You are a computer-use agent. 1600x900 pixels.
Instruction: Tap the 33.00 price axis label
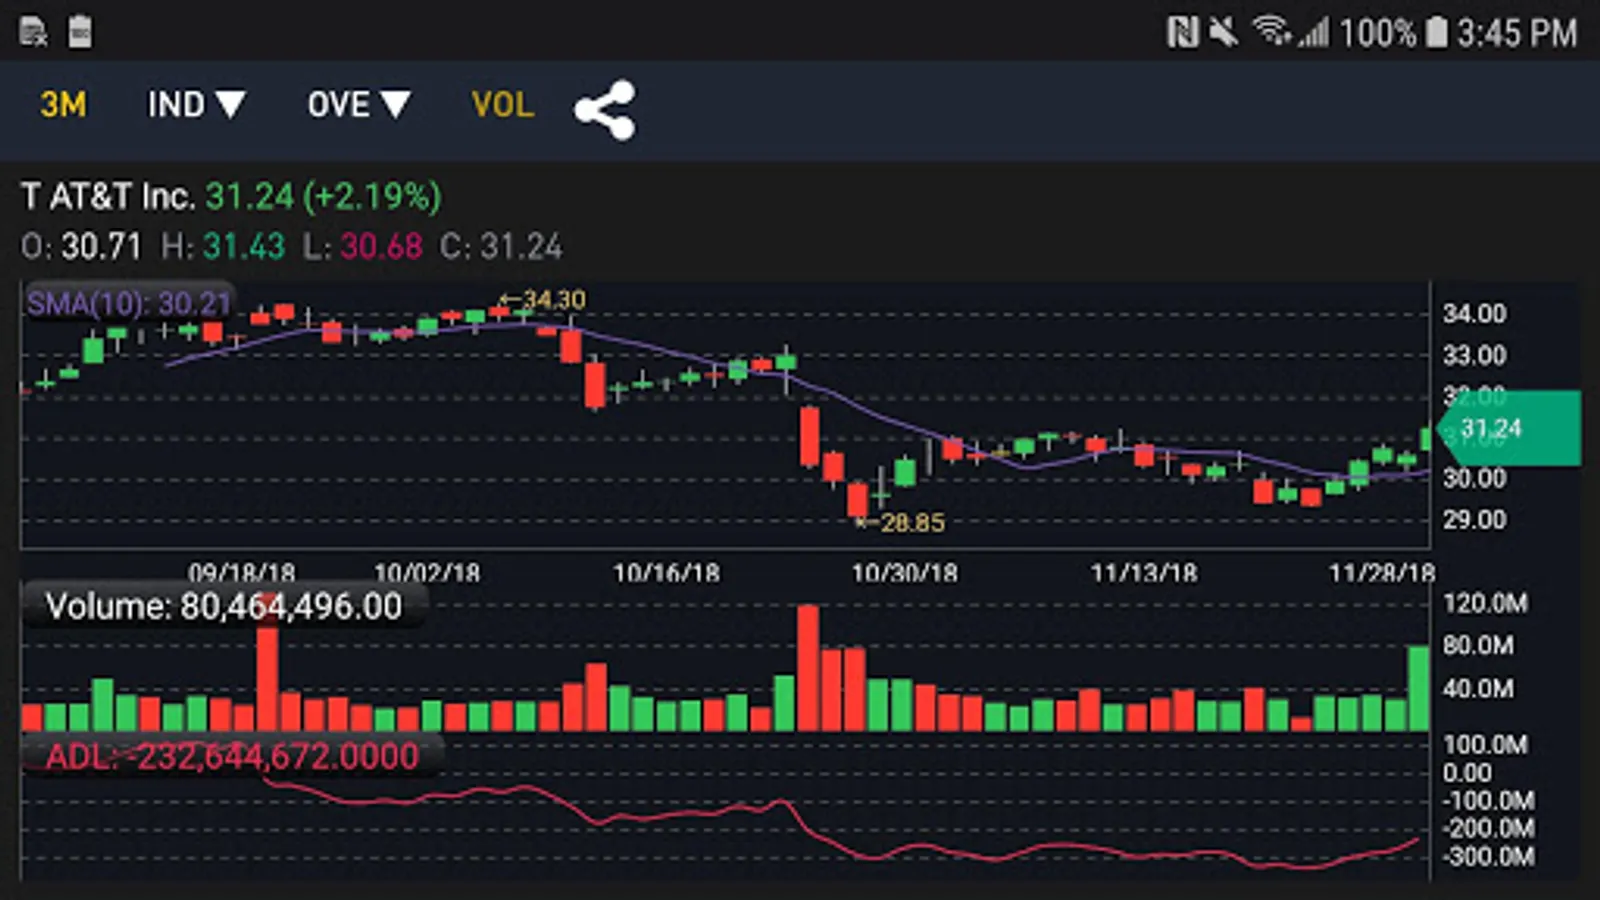[x=1474, y=355]
